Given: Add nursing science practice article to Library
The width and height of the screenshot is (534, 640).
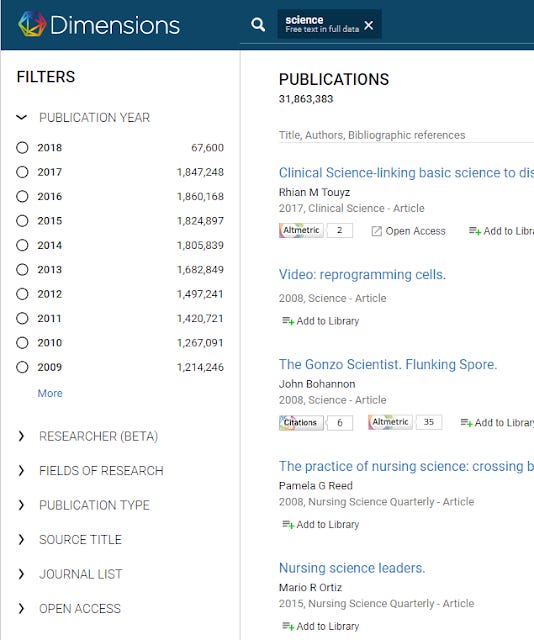Looking at the screenshot, I should (320, 524).
